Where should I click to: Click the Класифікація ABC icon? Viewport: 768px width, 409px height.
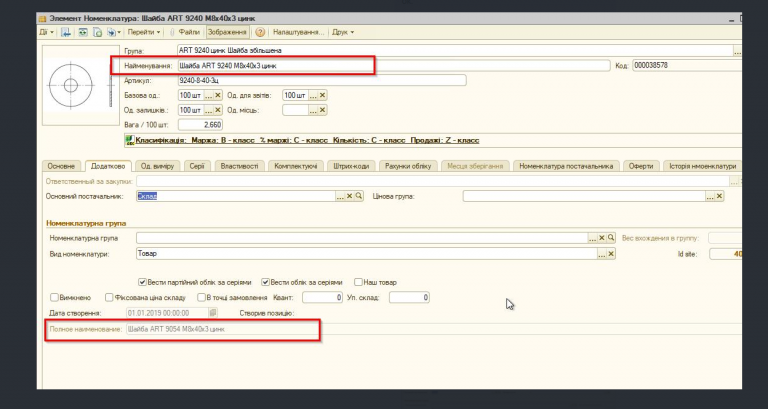click(x=130, y=141)
